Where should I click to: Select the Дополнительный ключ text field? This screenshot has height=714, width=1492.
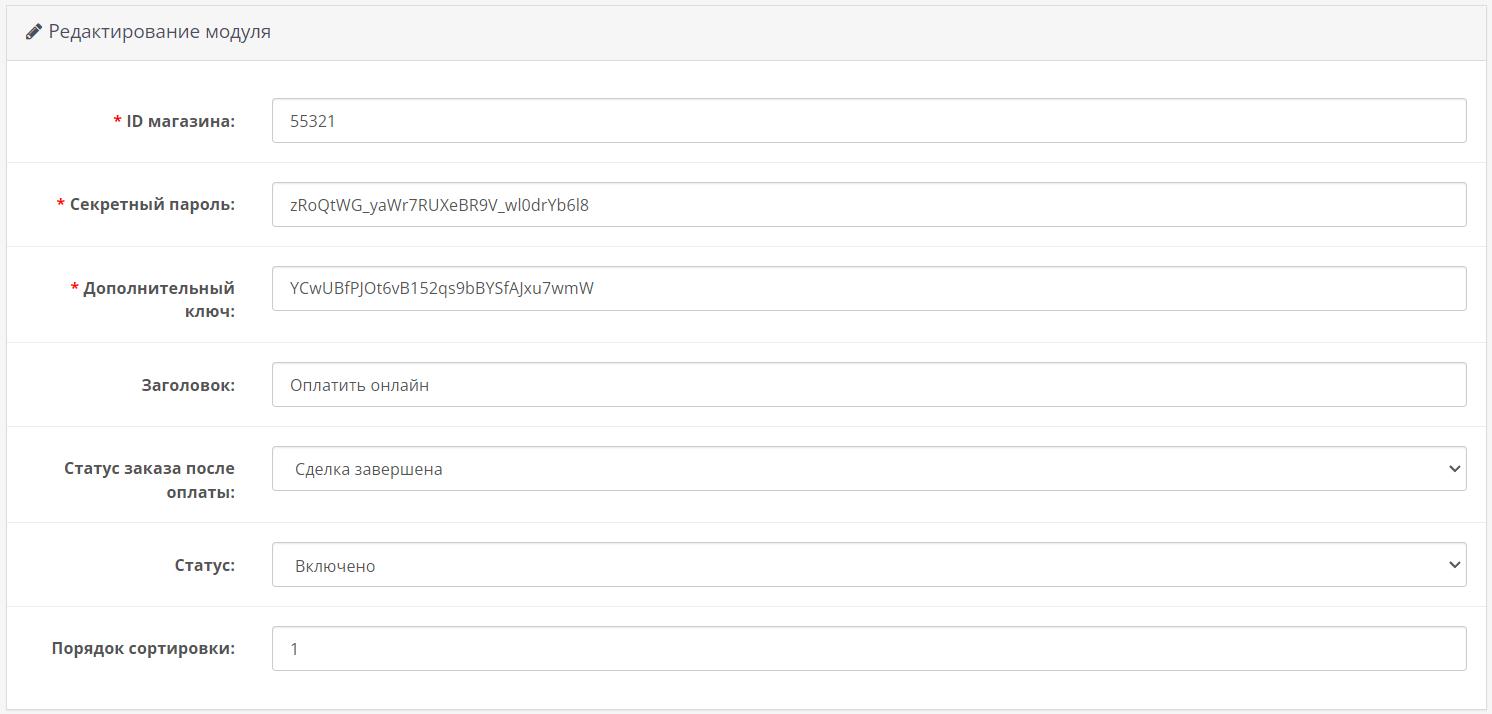(868, 289)
